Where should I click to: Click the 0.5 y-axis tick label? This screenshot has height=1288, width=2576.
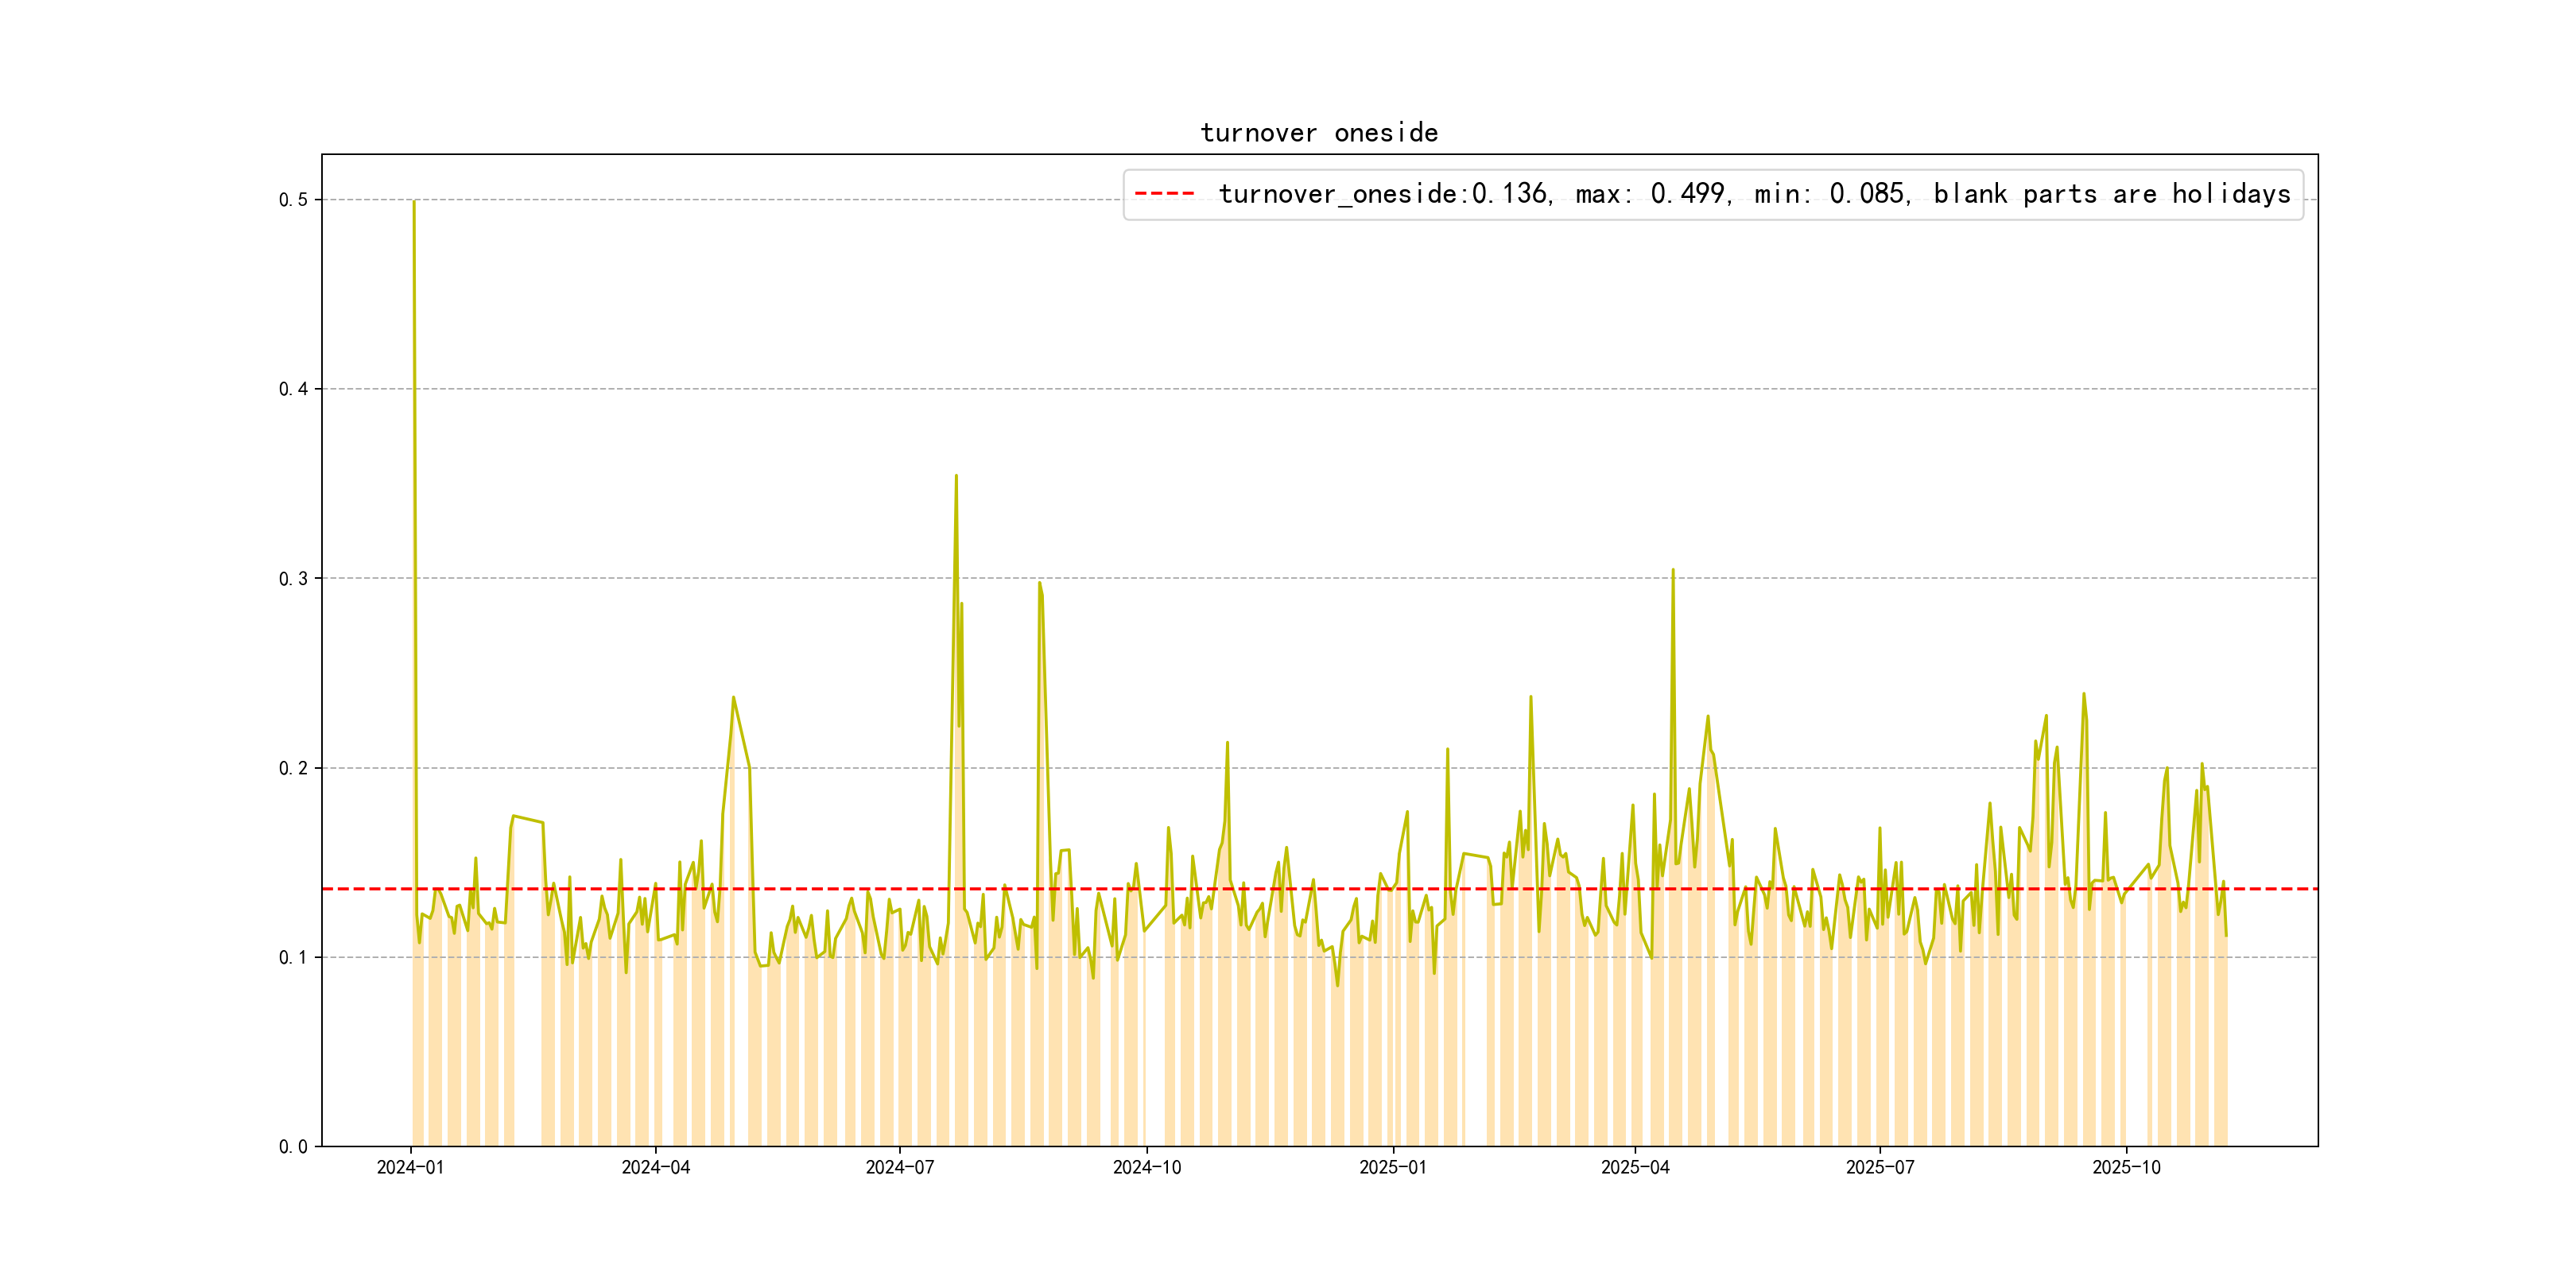click(x=293, y=200)
